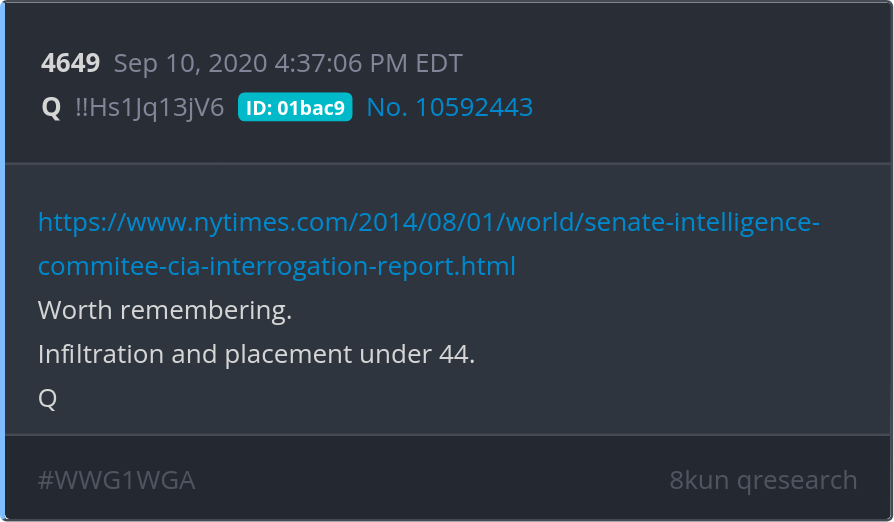Click the blue accent bar on left edge
The height and width of the screenshot is (522, 894).
2,261
